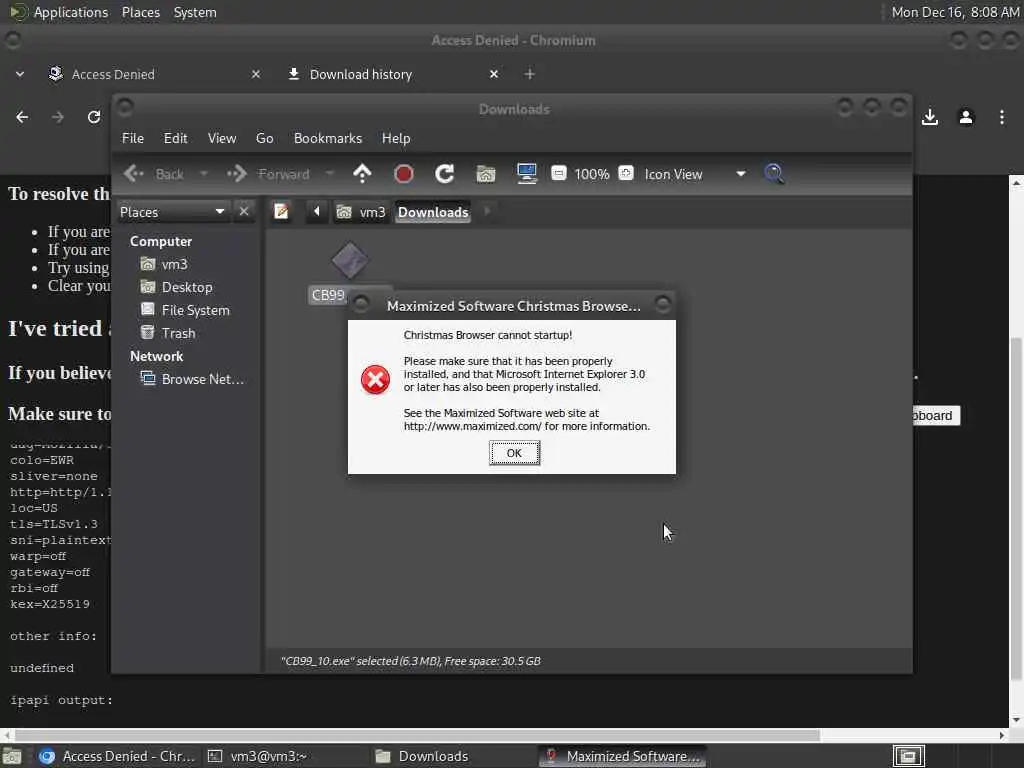This screenshot has height=768, width=1024.
Task: Click the Search magnifier icon in file manager
Action: coord(774,174)
